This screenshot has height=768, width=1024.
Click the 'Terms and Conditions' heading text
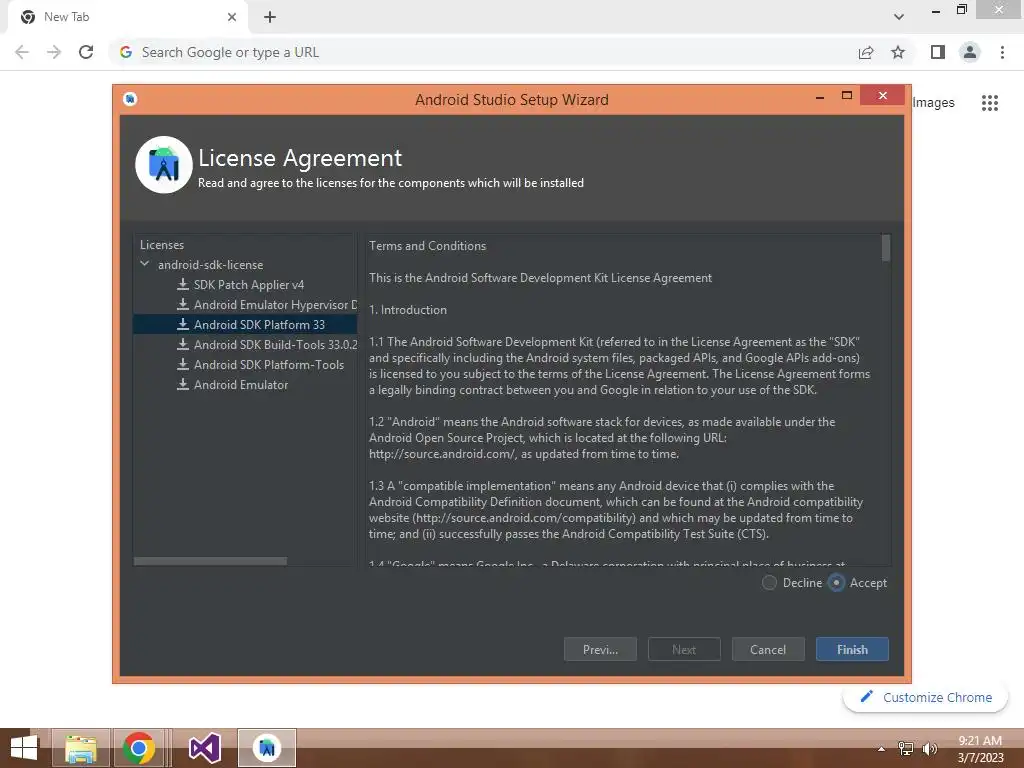[428, 246]
